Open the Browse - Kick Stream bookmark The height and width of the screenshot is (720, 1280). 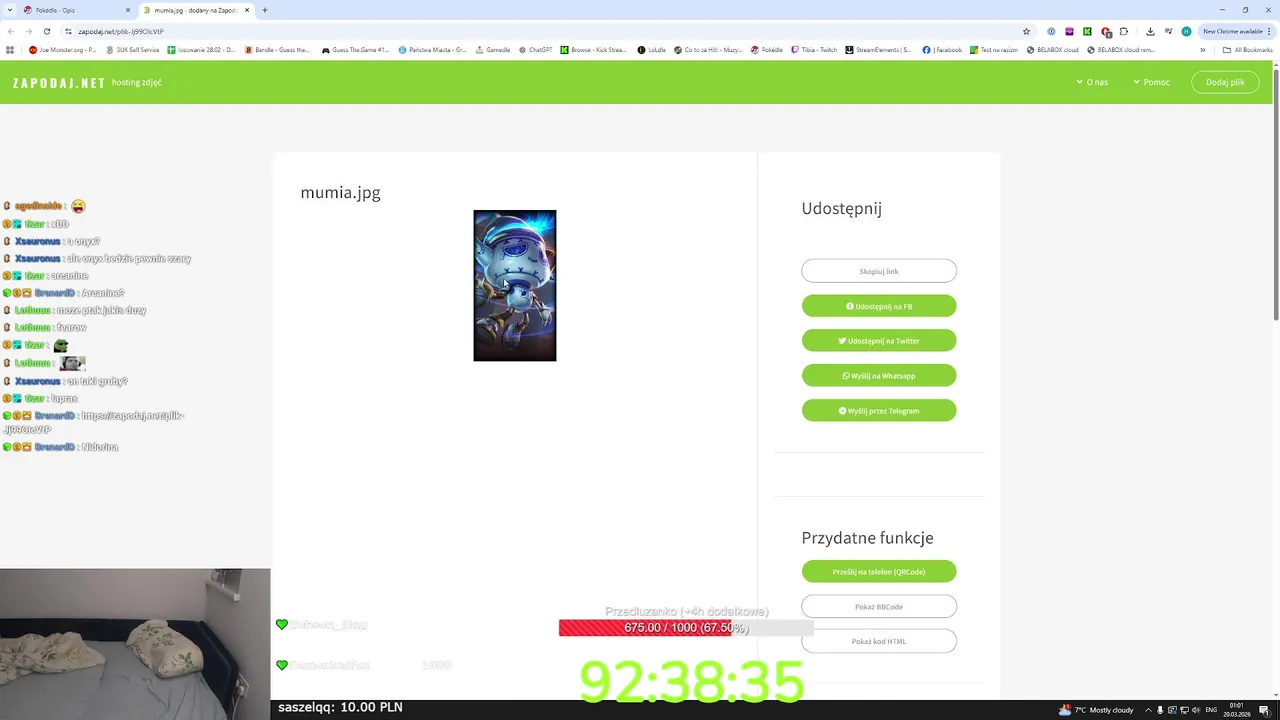tap(593, 50)
